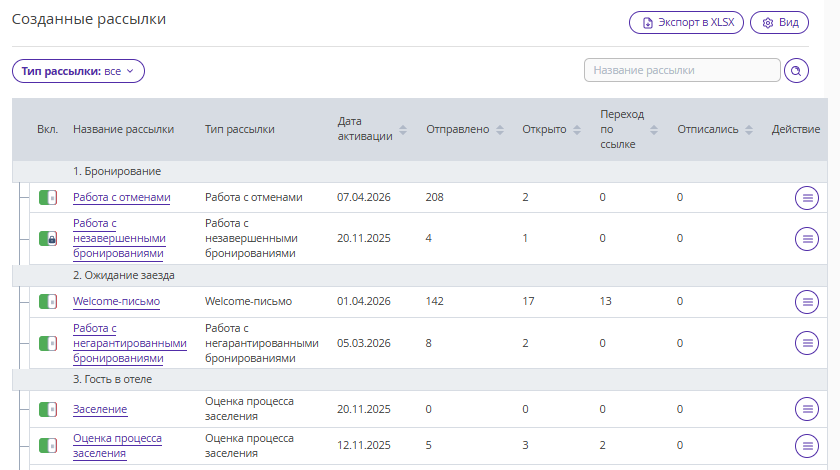Open action menu for Welcome-письмо row

click(x=806, y=301)
